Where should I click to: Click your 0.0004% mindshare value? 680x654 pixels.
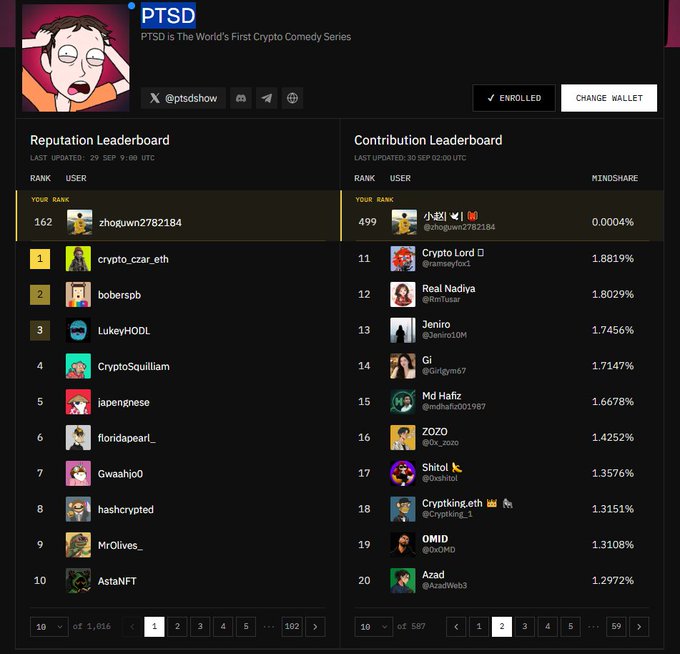tap(613, 222)
